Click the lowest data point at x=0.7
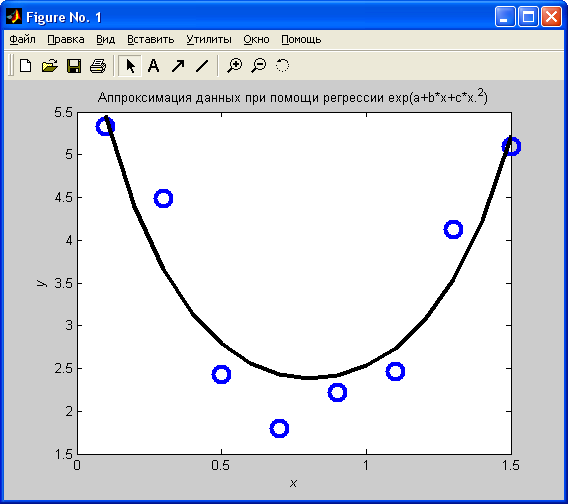The height and width of the screenshot is (504, 568). pyautogui.click(x=279, y=429)
